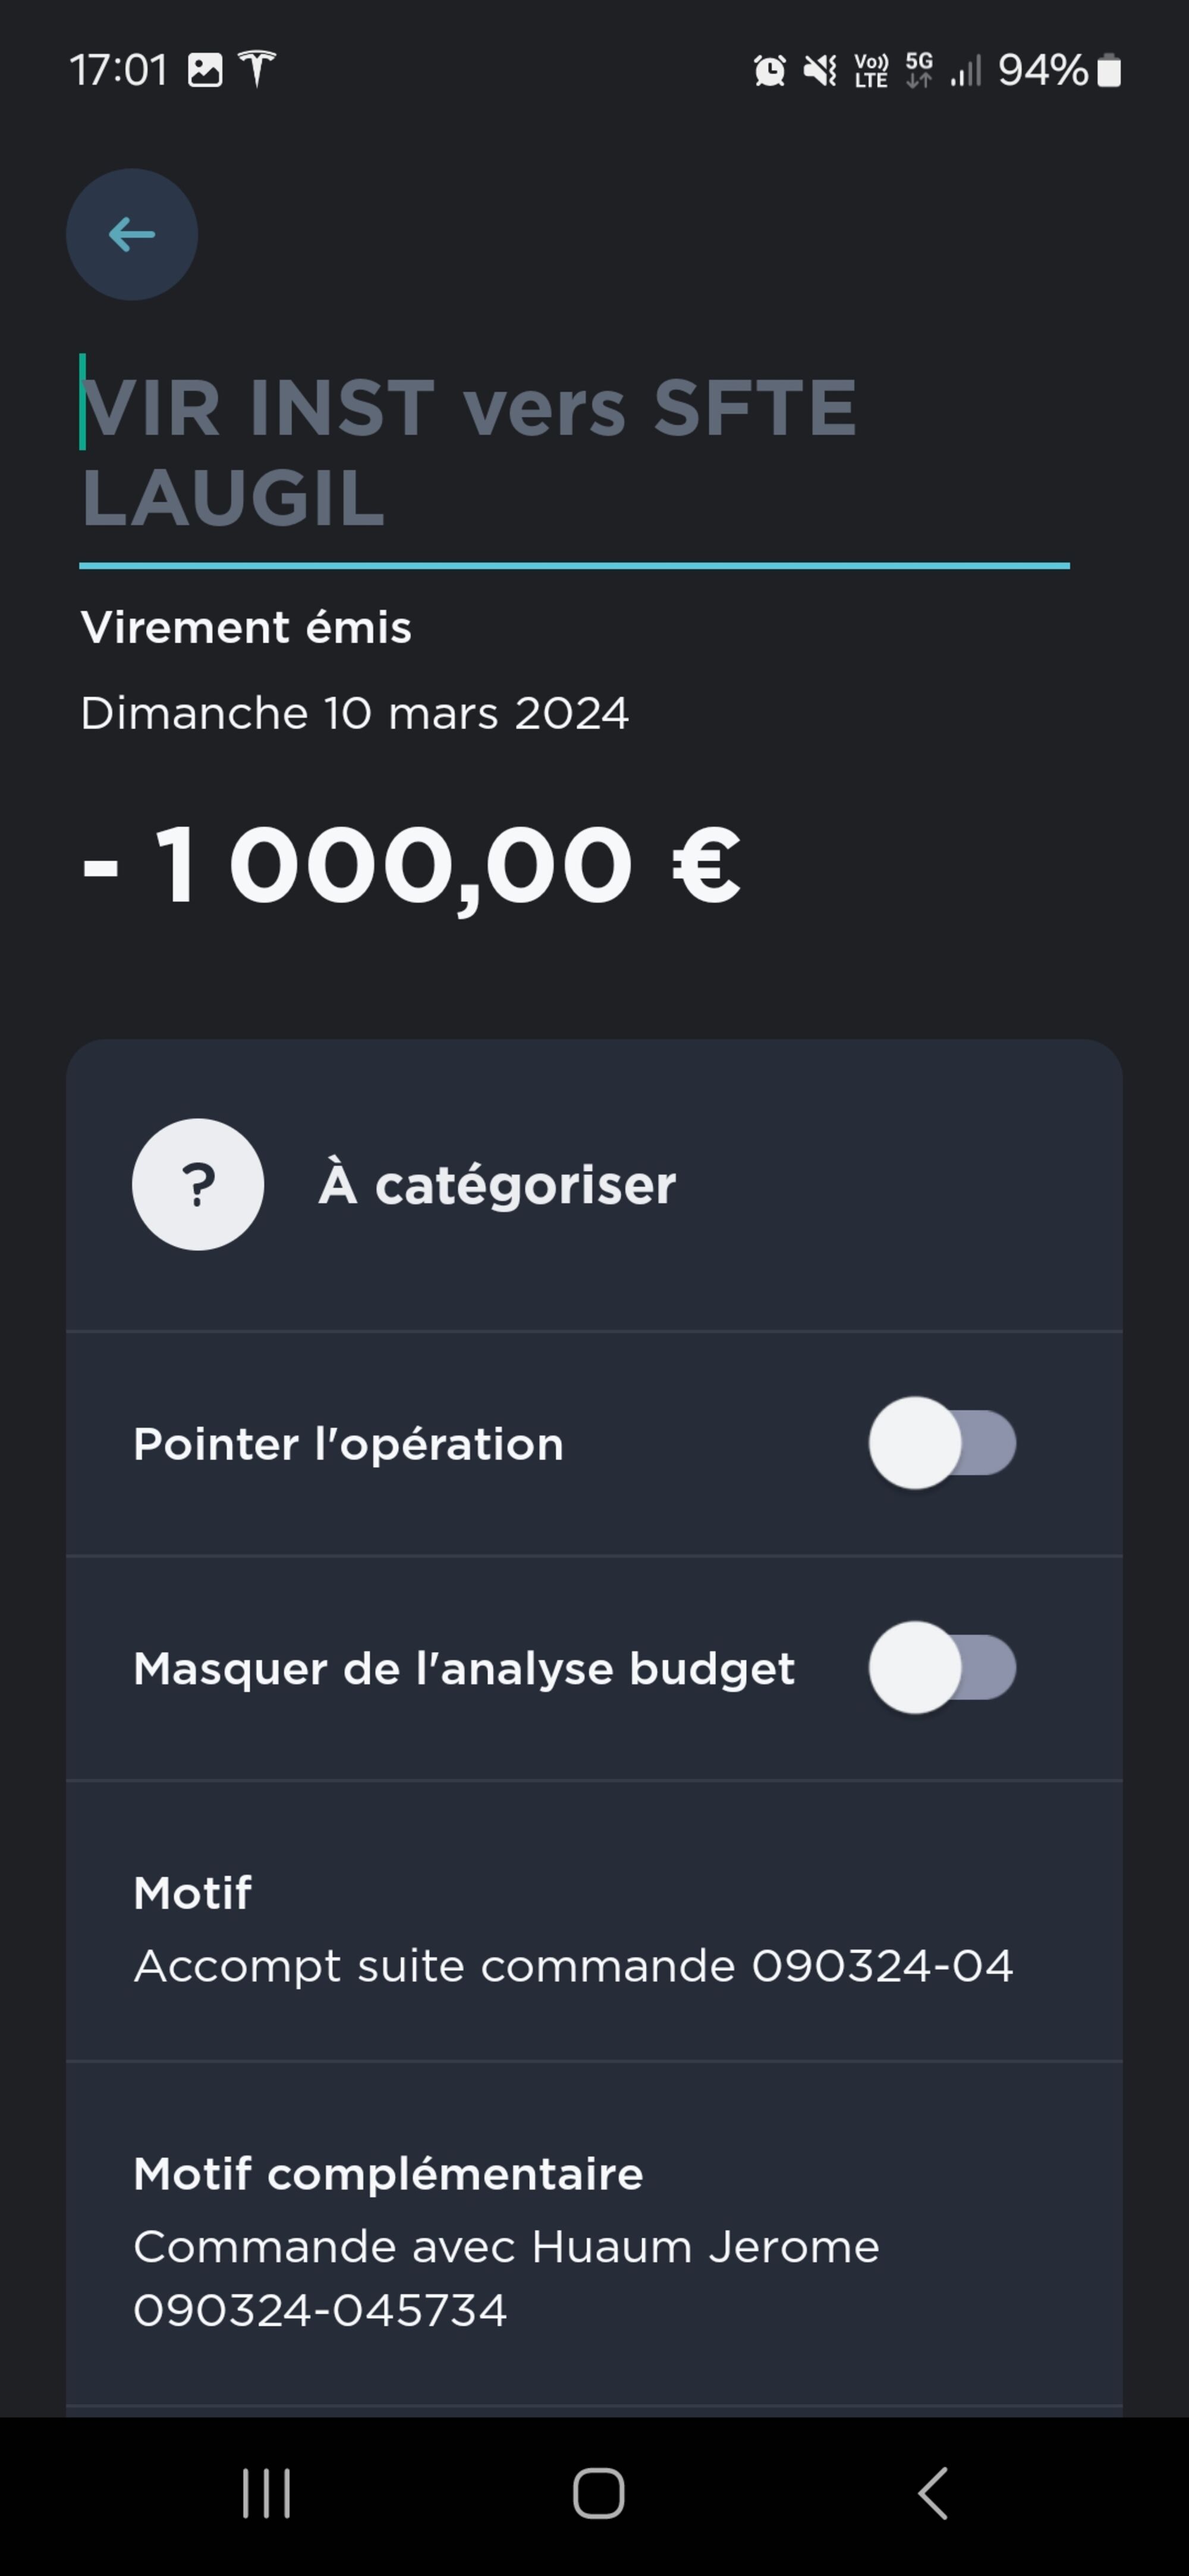
Task: Tap the Motif complémentaire reference text
Action: point(506,2278)
